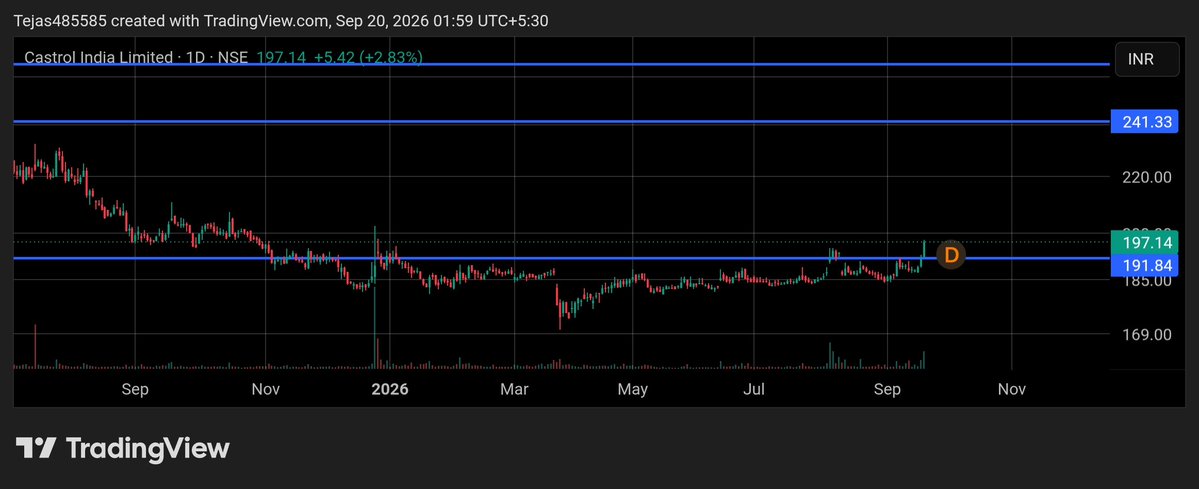Click the Sep label left of Nov
The height and width of the screenshot is (489, 1199).
135,390
